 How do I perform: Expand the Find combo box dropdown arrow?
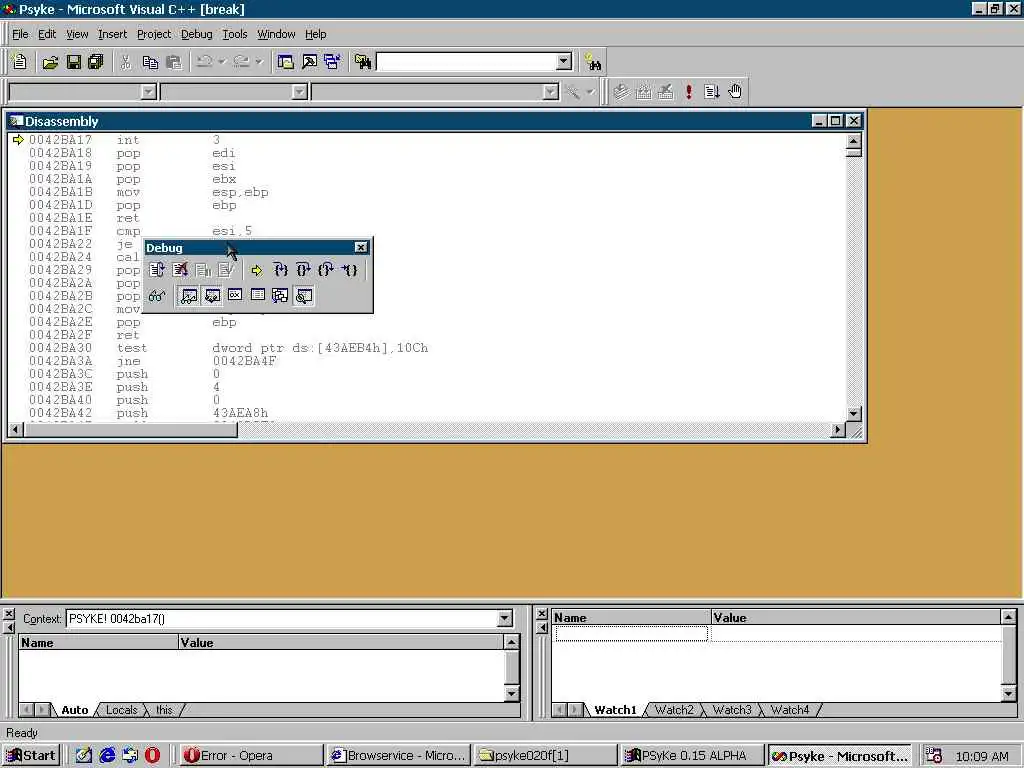564,62
